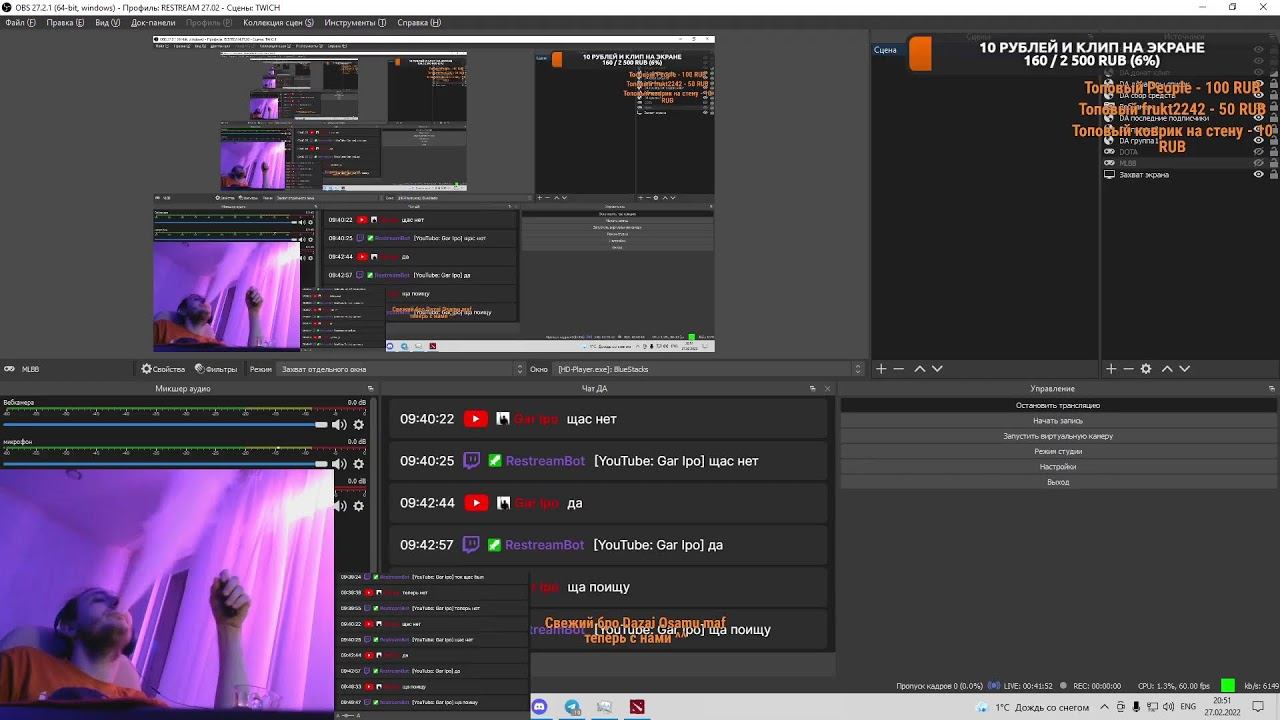
Task: Toggle visibility of DA последние подписчики source
Action: pyautogui.click(x=1259, y=118)
